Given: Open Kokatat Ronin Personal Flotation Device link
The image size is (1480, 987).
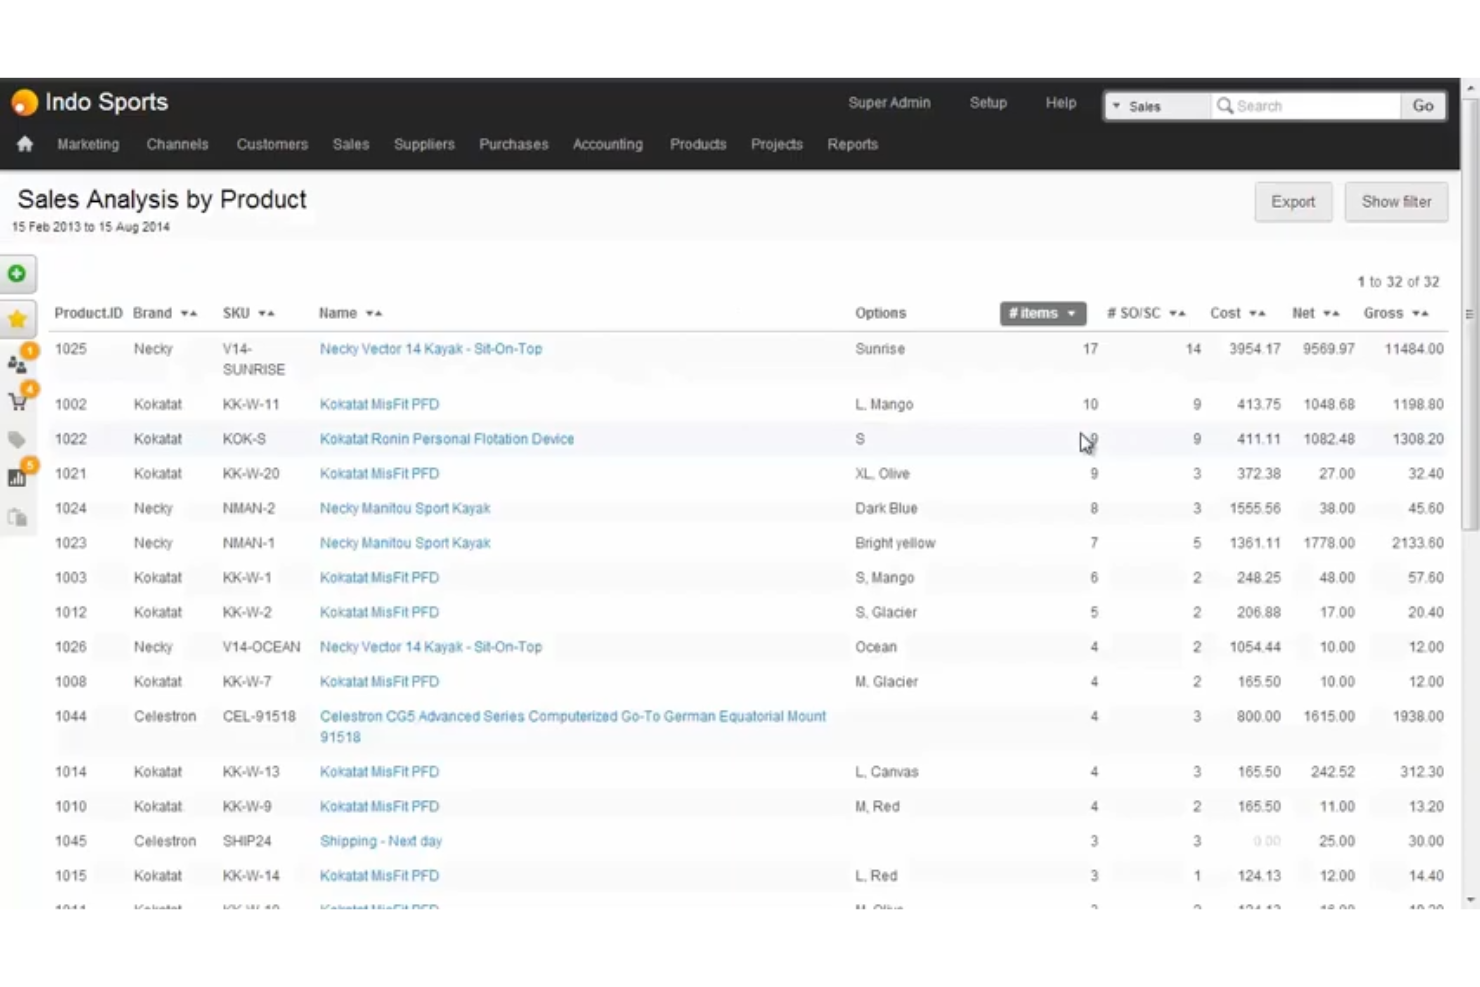Looking at the screenshot, I should click(x=447, y=439).
